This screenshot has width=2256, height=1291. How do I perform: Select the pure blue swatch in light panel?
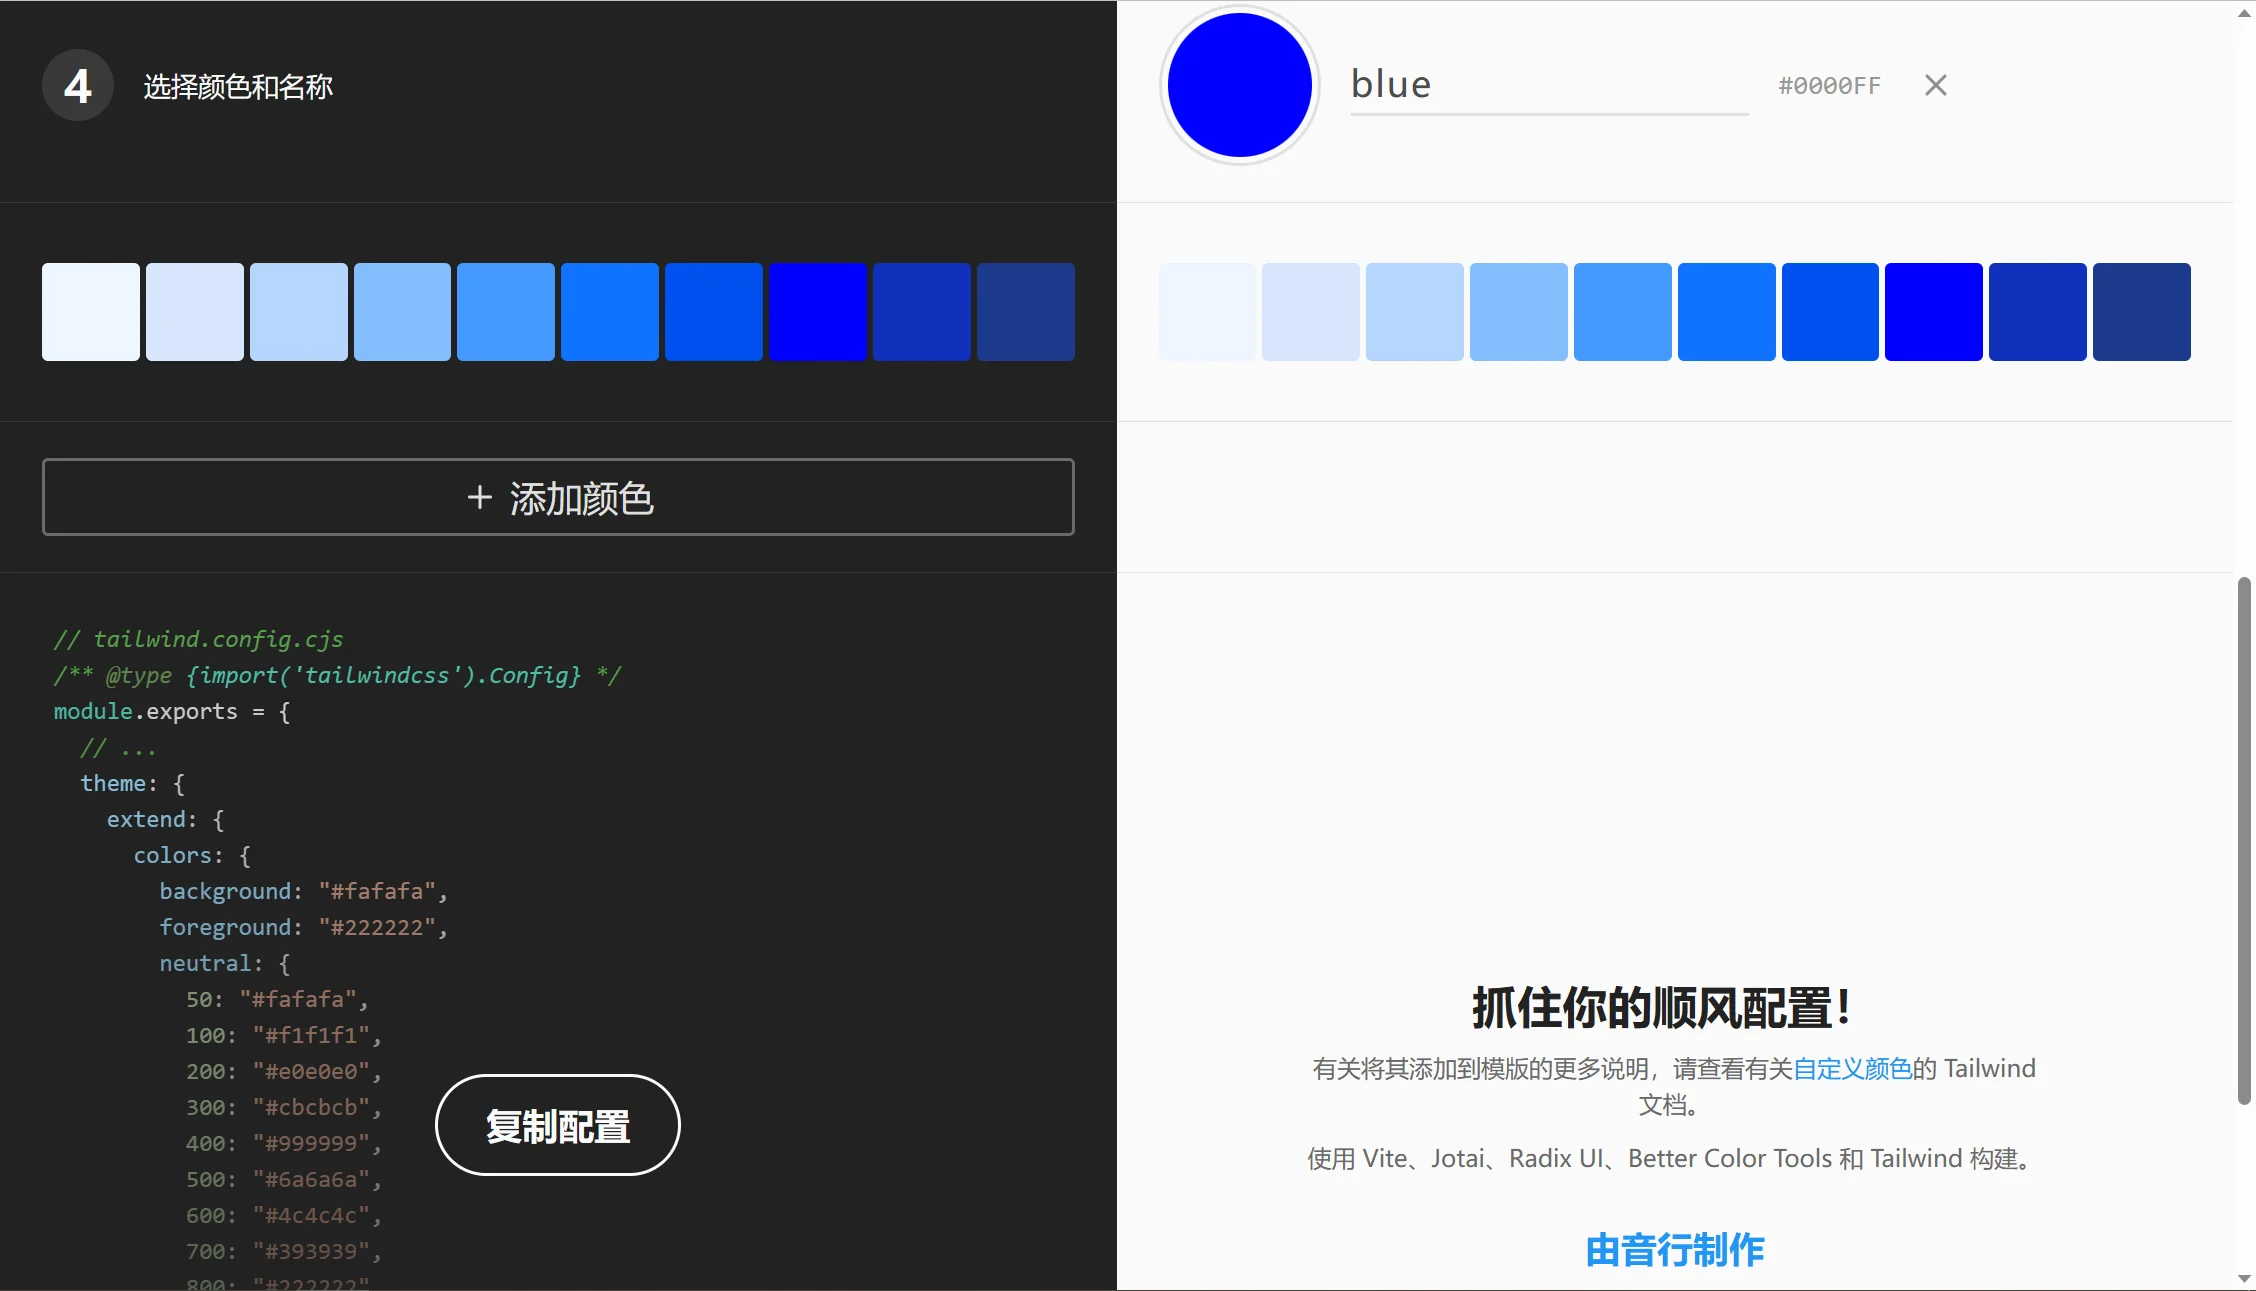pyautogui.click(x=1934, y=312)
